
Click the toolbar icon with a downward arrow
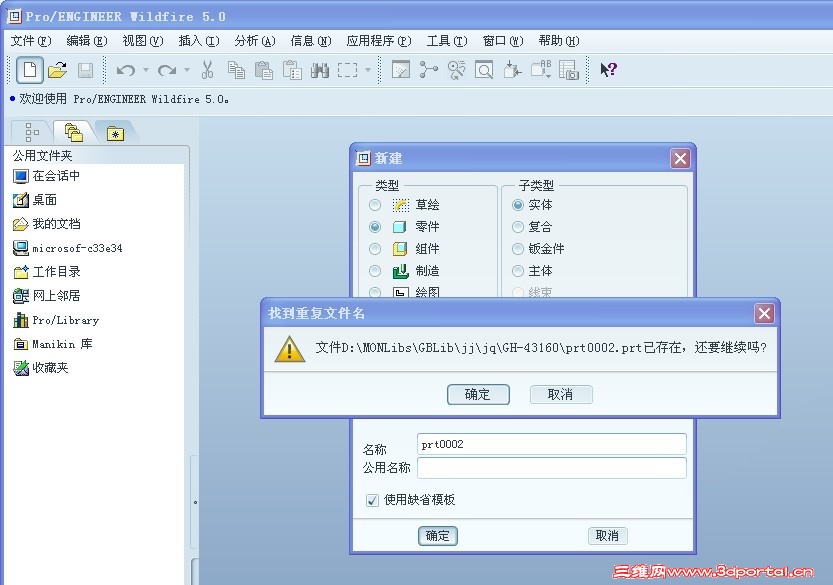tap(512, 70)
